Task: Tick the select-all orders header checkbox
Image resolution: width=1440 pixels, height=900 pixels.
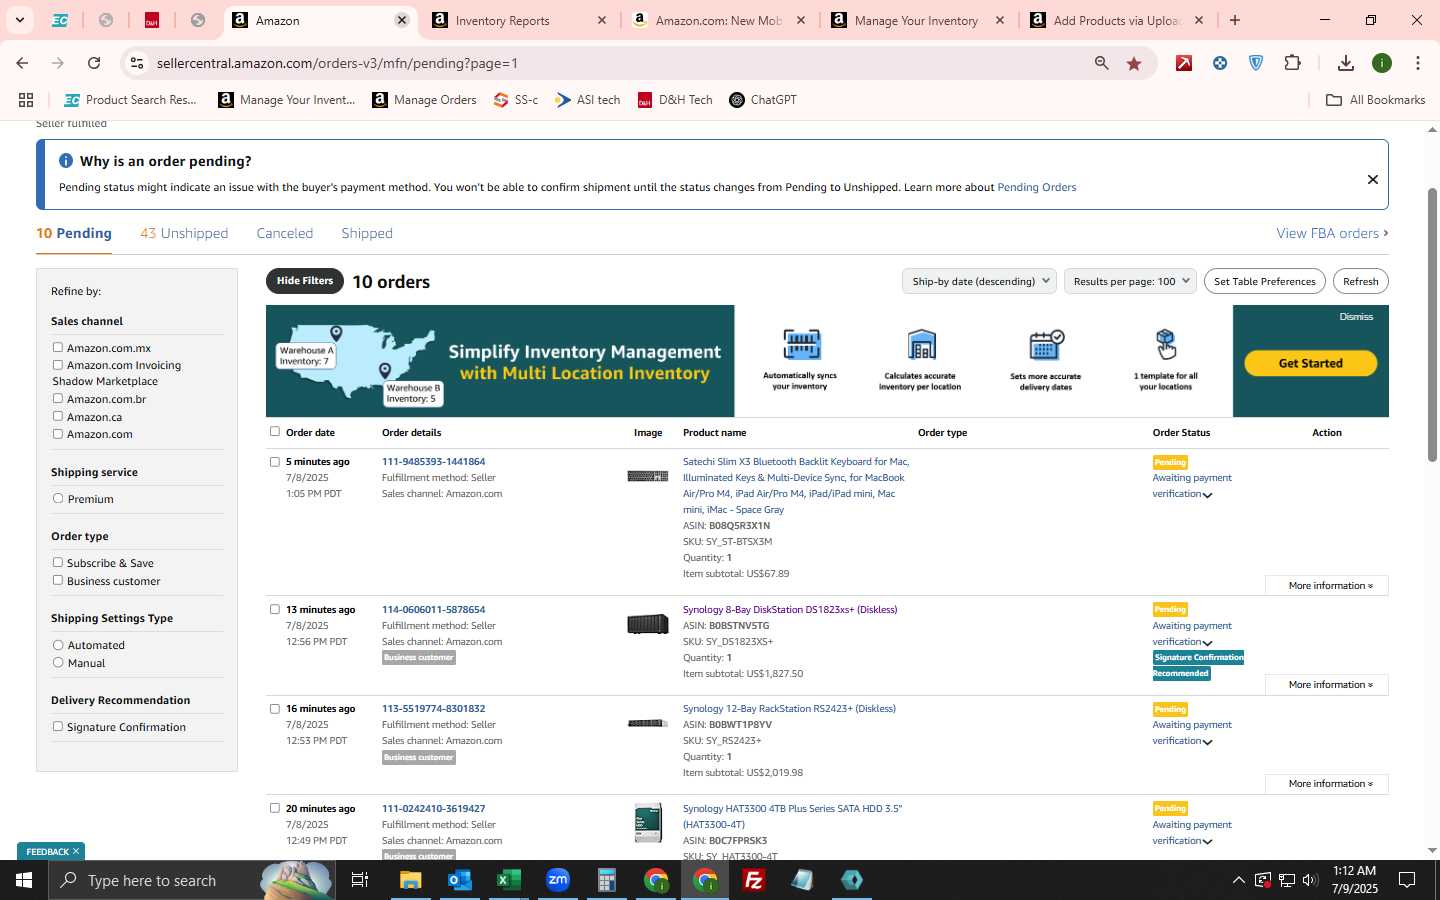Action: coord(275,431)
